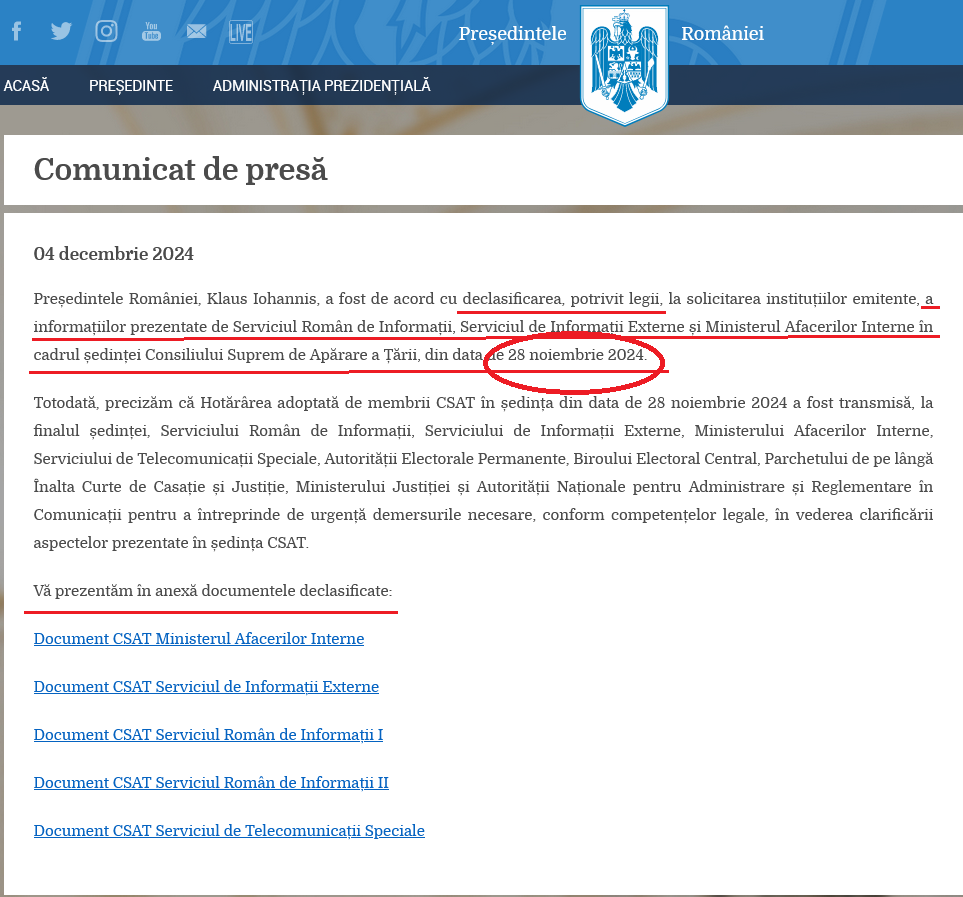Click 'Vă prezentăm în anexă documentele declasificate'
The height and width of the screenshot is (897, 963).
(212, 591)
